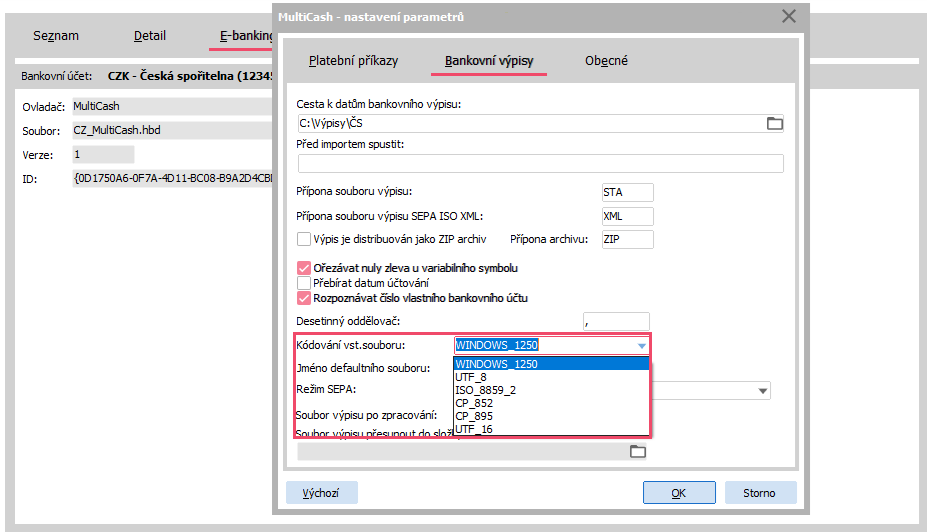Pick CP_852 encoding option
927x532 pixels.
[x=551, y=403]
